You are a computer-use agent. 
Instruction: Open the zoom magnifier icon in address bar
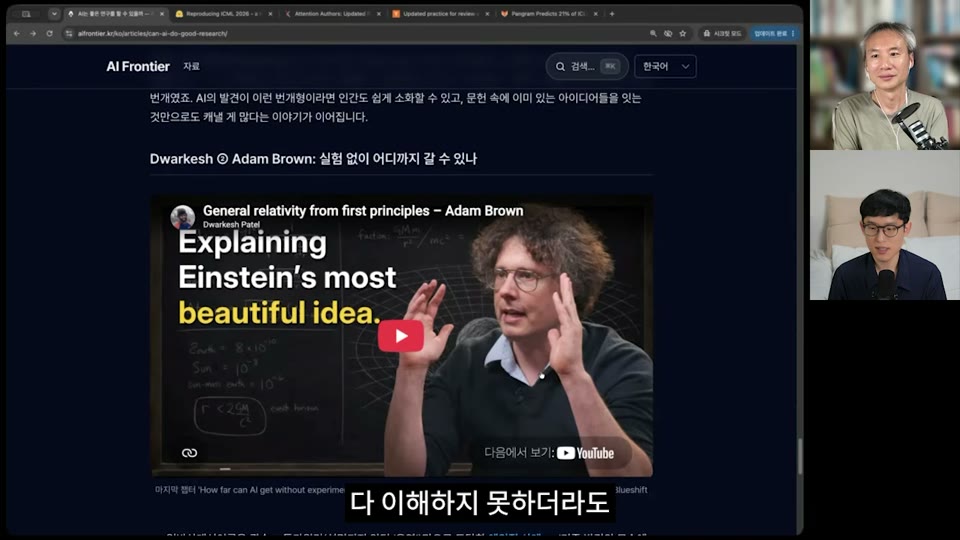coord(653,34)
